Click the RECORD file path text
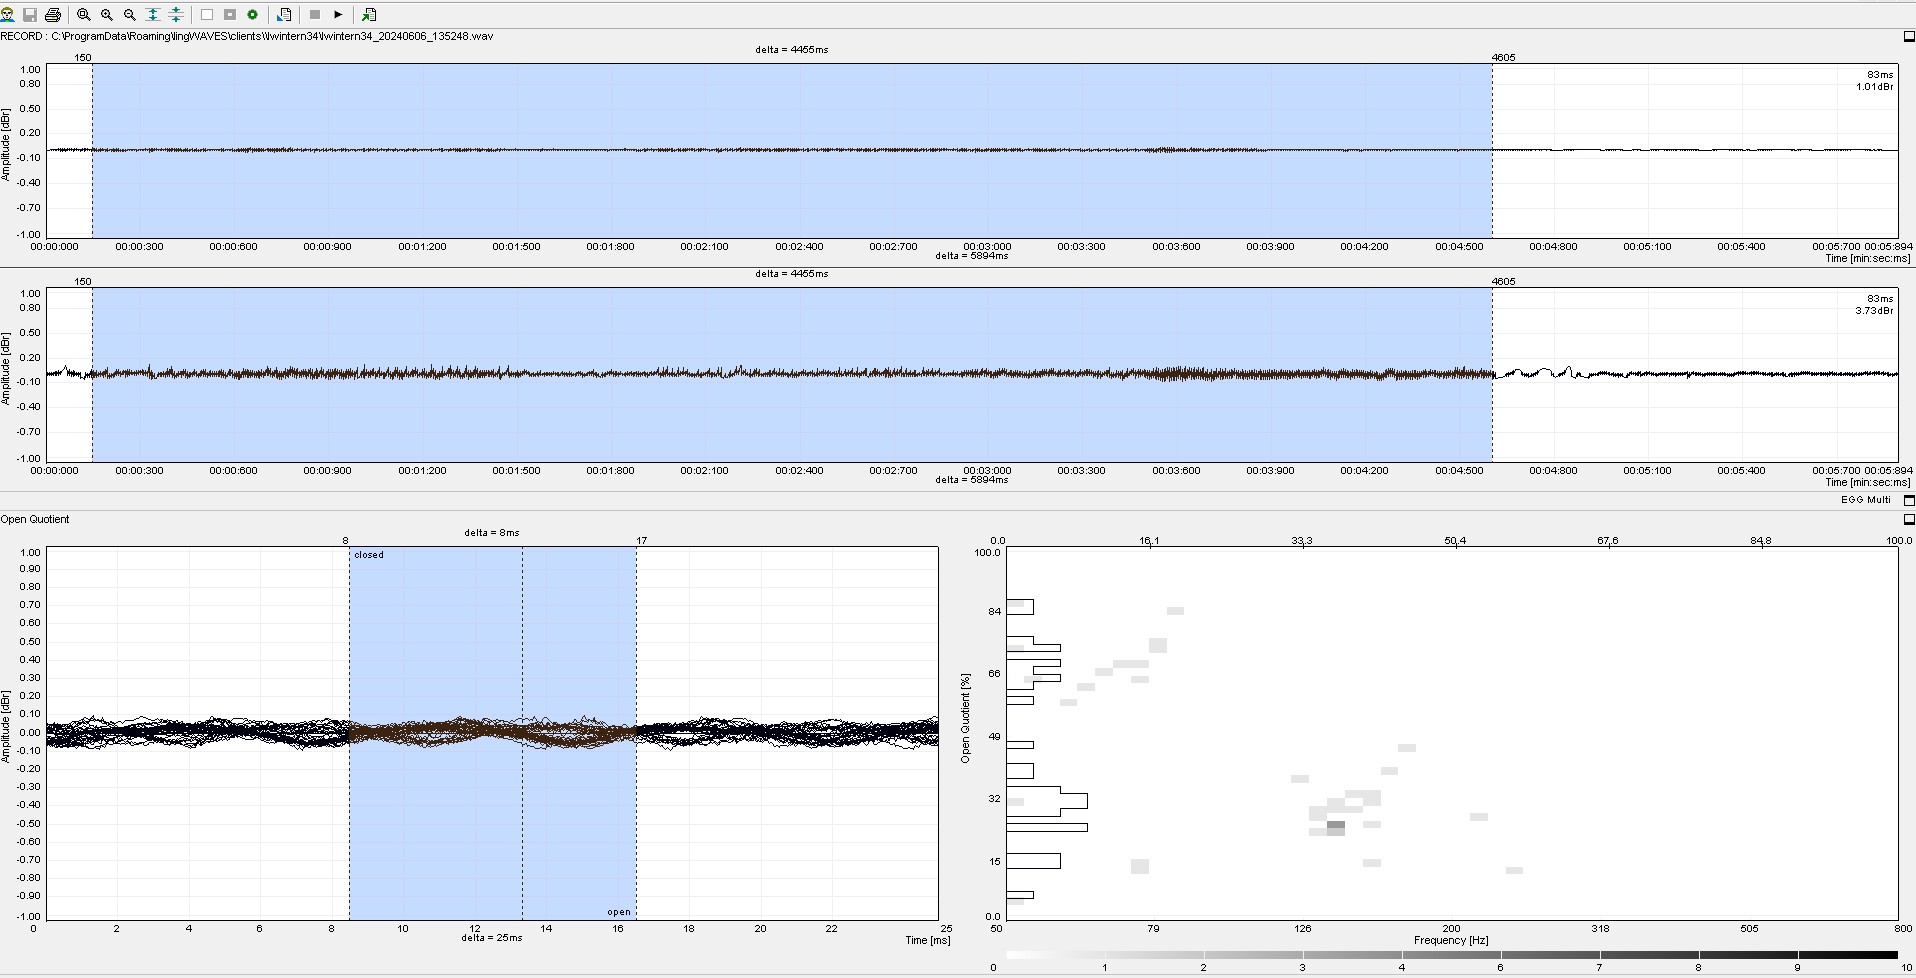The image size is (1916, 978). [x=247, y=36]
